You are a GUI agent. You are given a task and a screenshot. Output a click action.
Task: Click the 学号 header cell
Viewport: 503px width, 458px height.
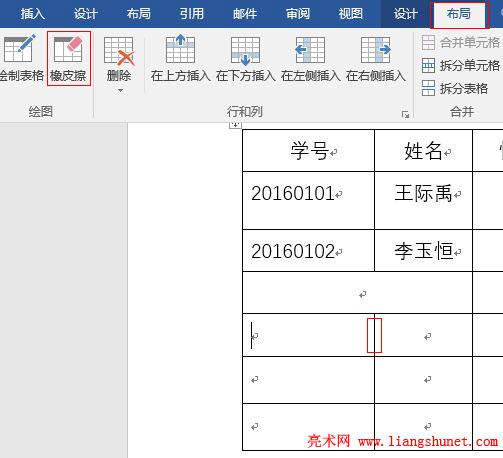pyautogui.click(x=309, y=151)
